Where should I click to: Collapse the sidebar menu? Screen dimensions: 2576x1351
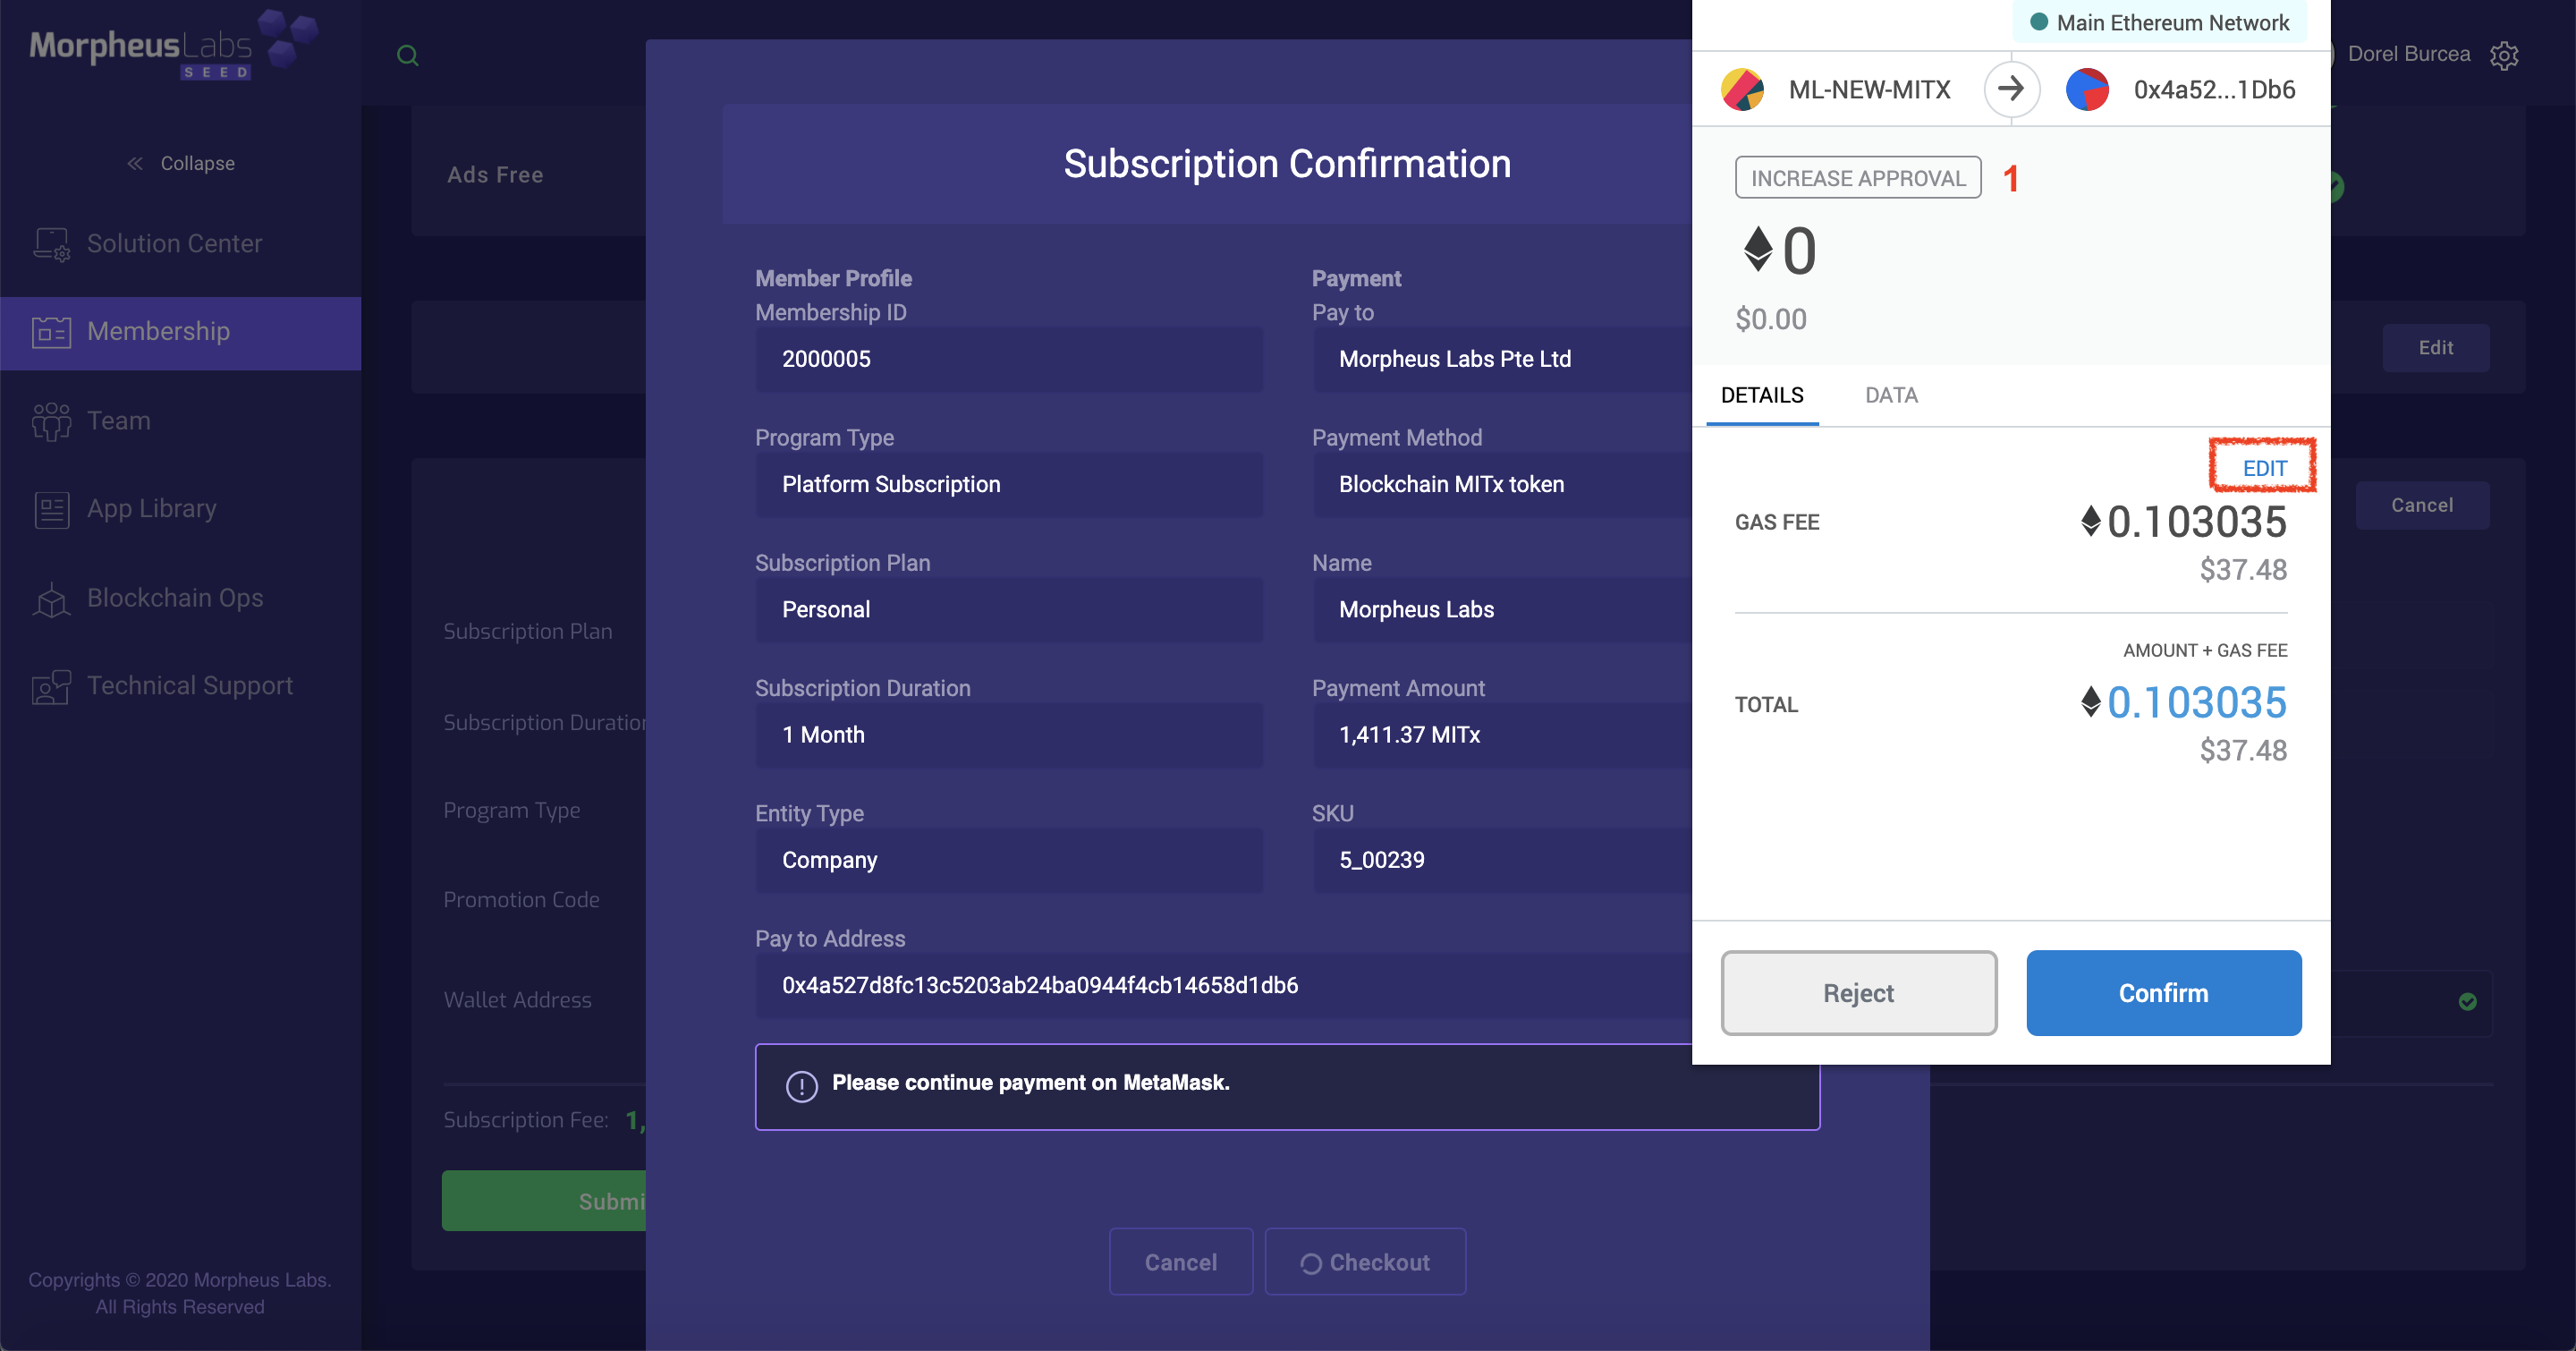(x=181, y=163)
